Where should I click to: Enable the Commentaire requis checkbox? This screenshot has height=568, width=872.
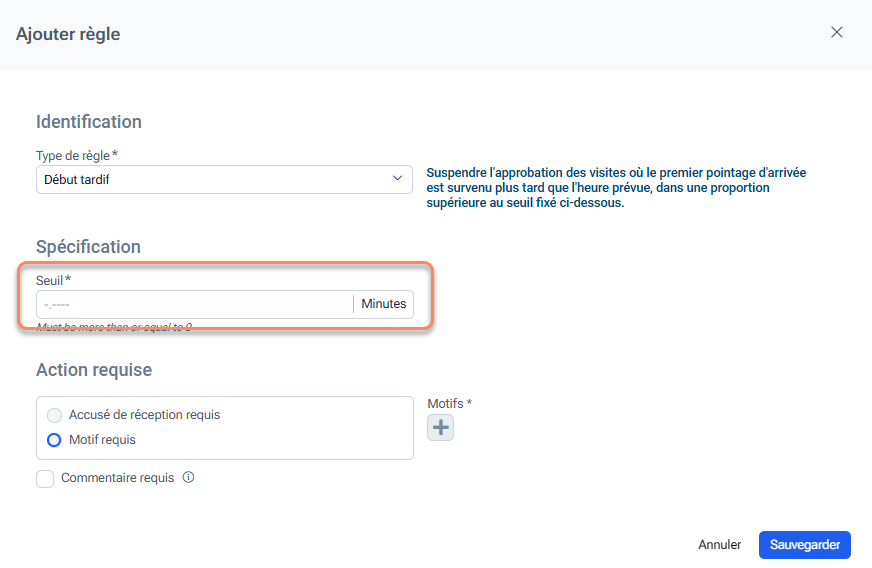[45, 479]
